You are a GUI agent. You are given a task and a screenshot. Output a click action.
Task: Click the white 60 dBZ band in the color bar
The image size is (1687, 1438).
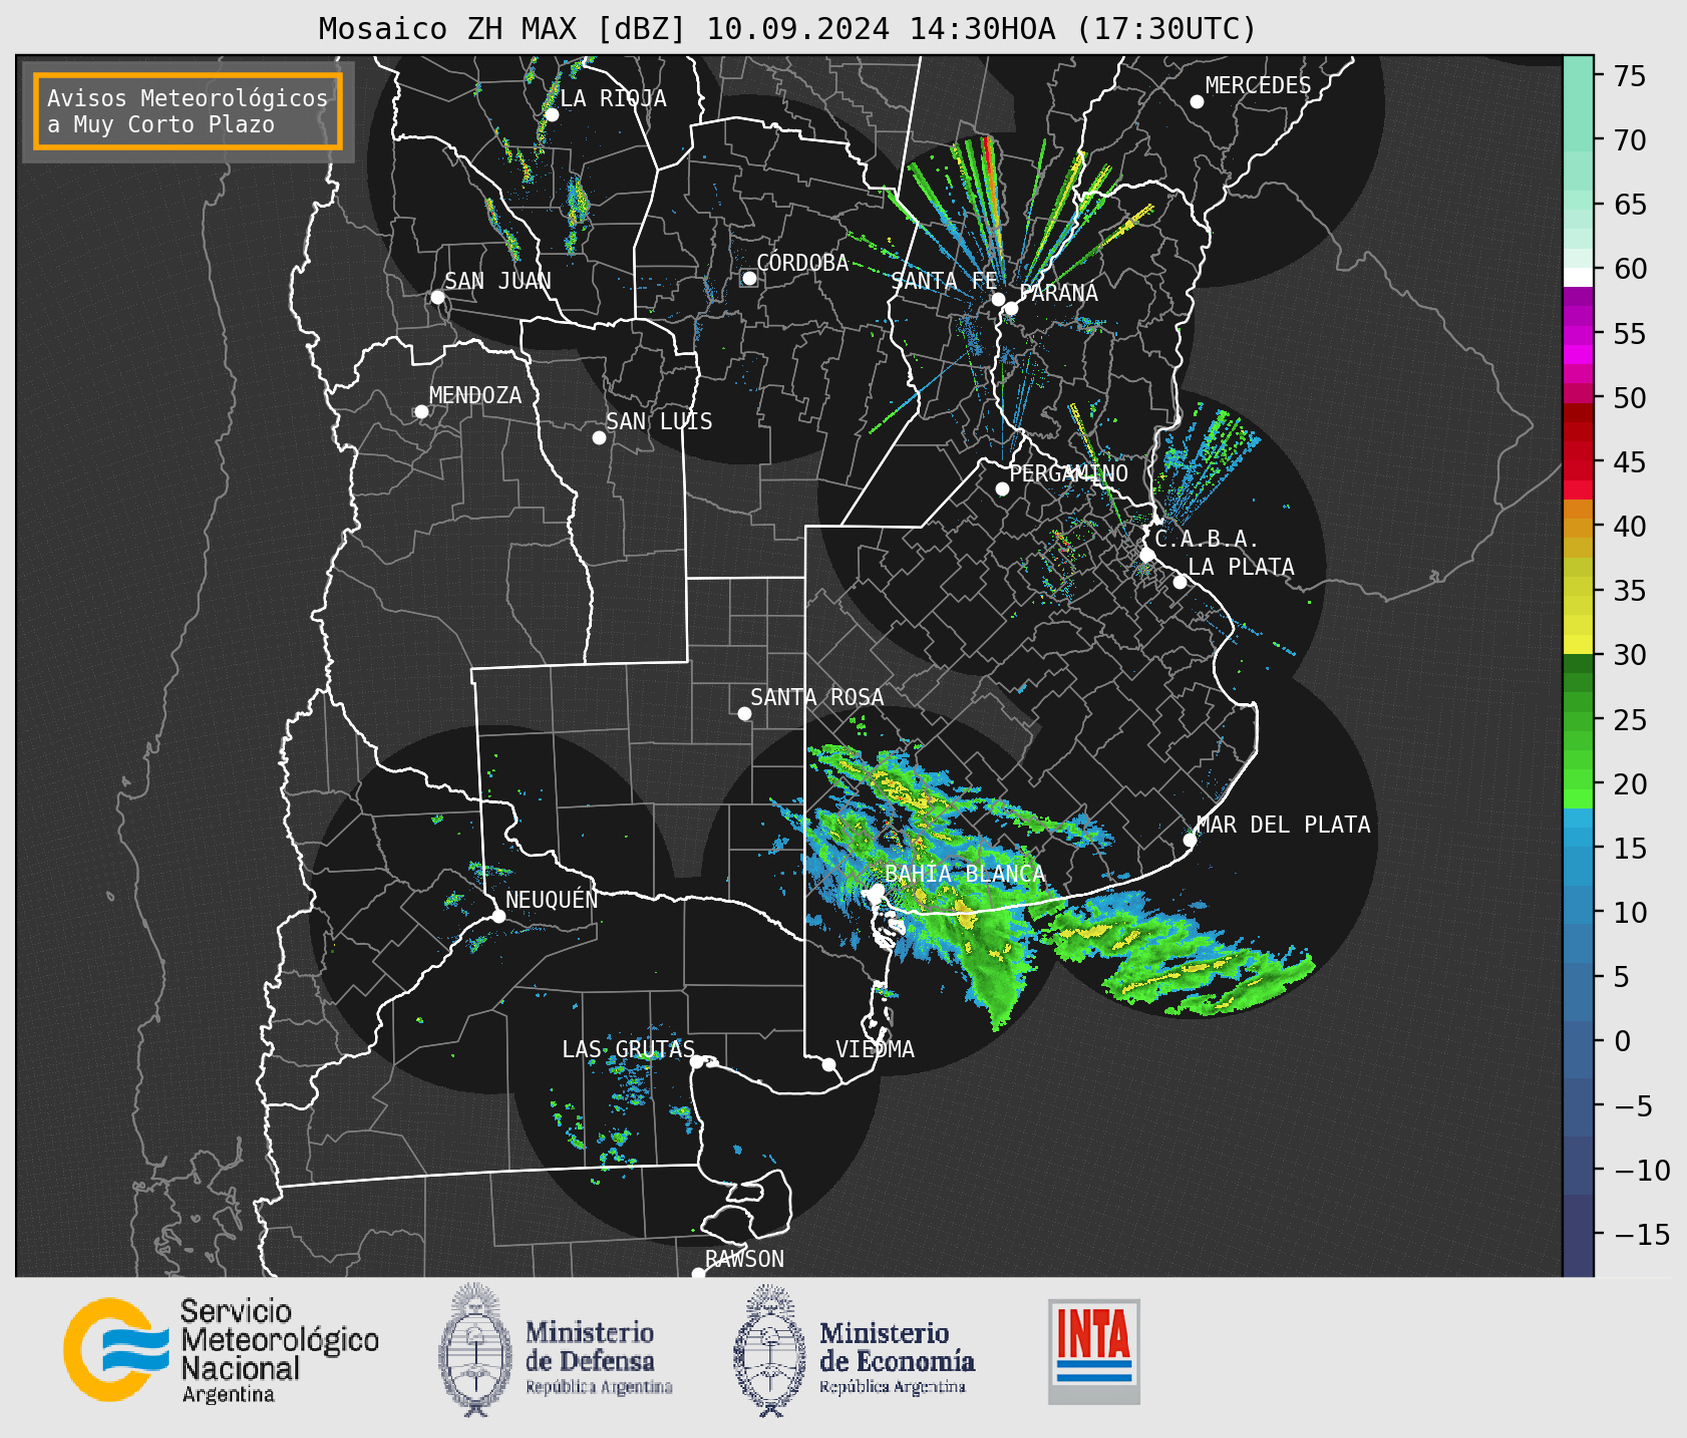click(1578, 277)
